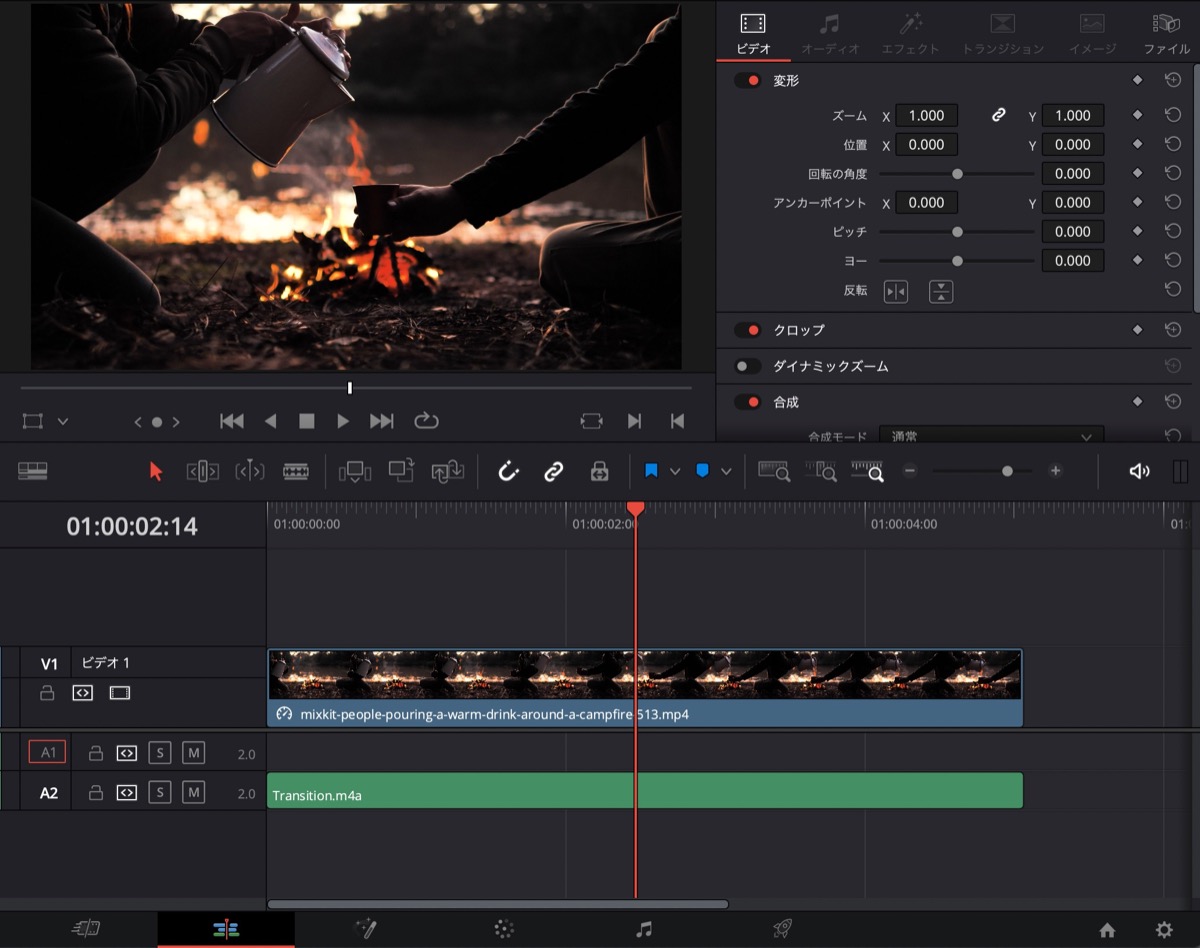Solo audio track A1
Image resolution: width=1200 pixels, height=948 pixels.
(160, 753)
